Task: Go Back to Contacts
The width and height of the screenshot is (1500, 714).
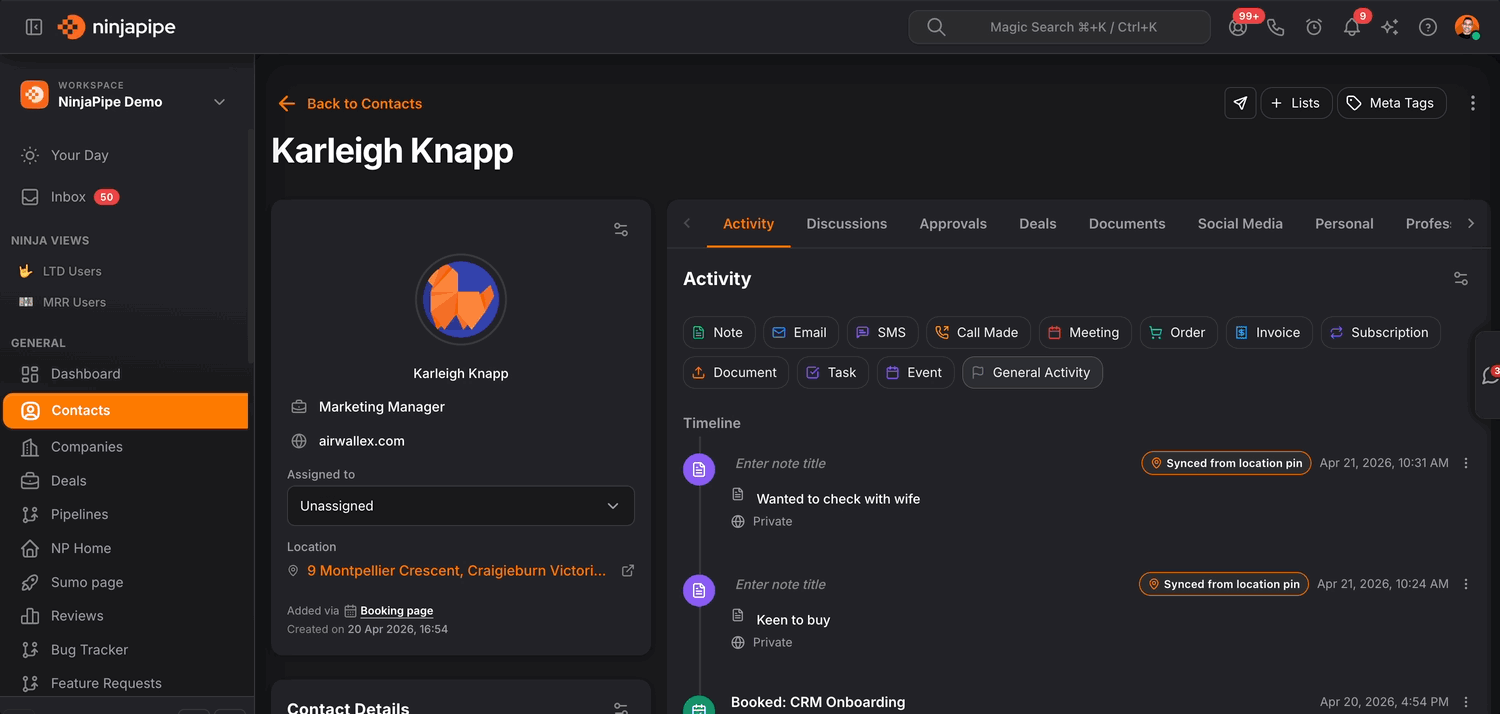Action: 351,104
